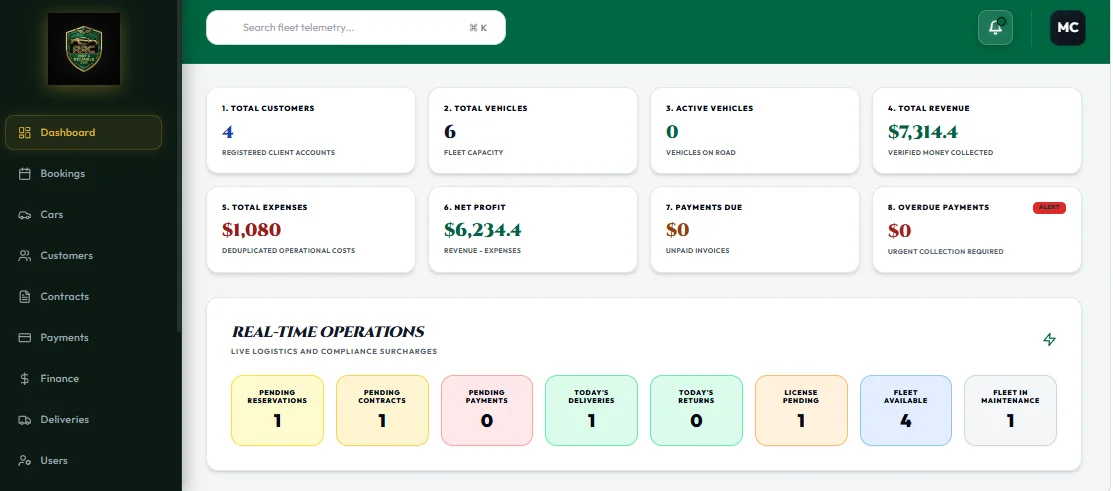Click 'Verified money collected' caption
Viewport: 1113px width, 491px height.
941,153
